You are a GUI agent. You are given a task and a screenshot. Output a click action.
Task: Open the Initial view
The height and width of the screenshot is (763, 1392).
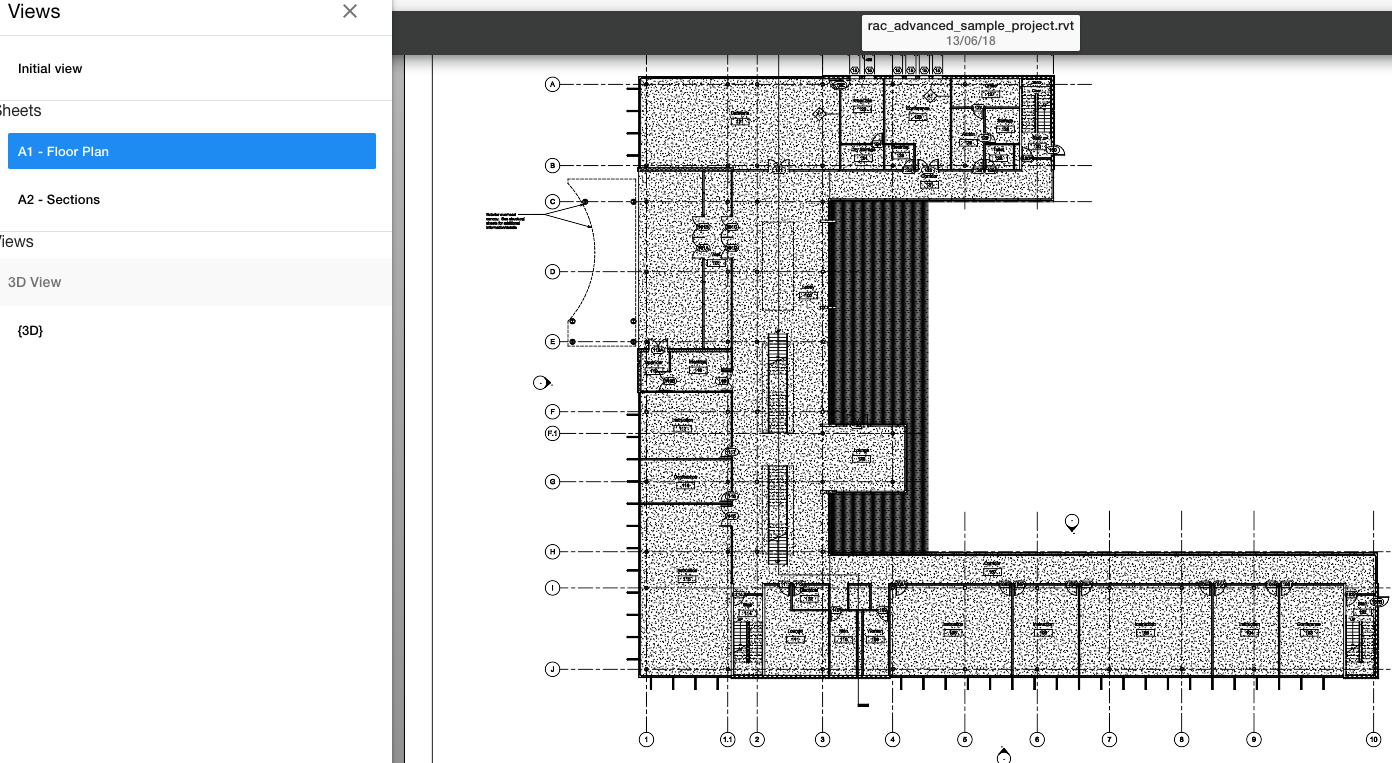[50, 69]
